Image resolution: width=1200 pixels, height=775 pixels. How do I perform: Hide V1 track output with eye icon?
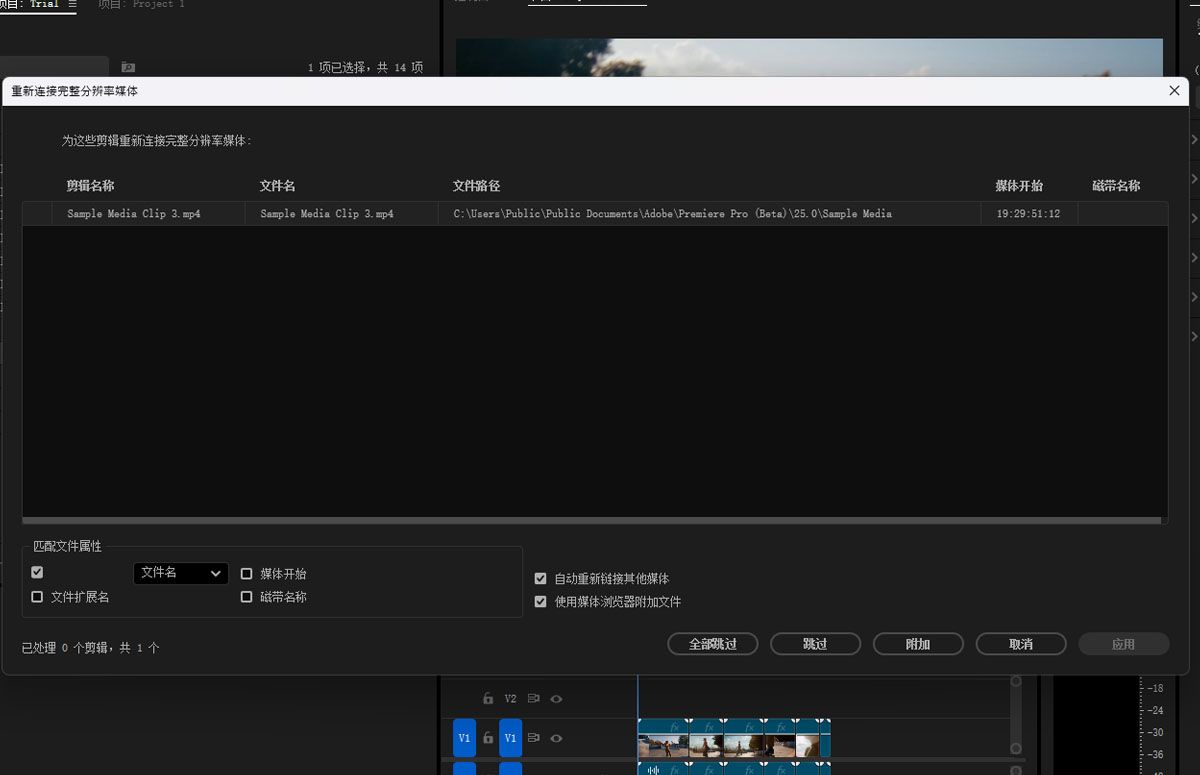click(x=556, y=738)
